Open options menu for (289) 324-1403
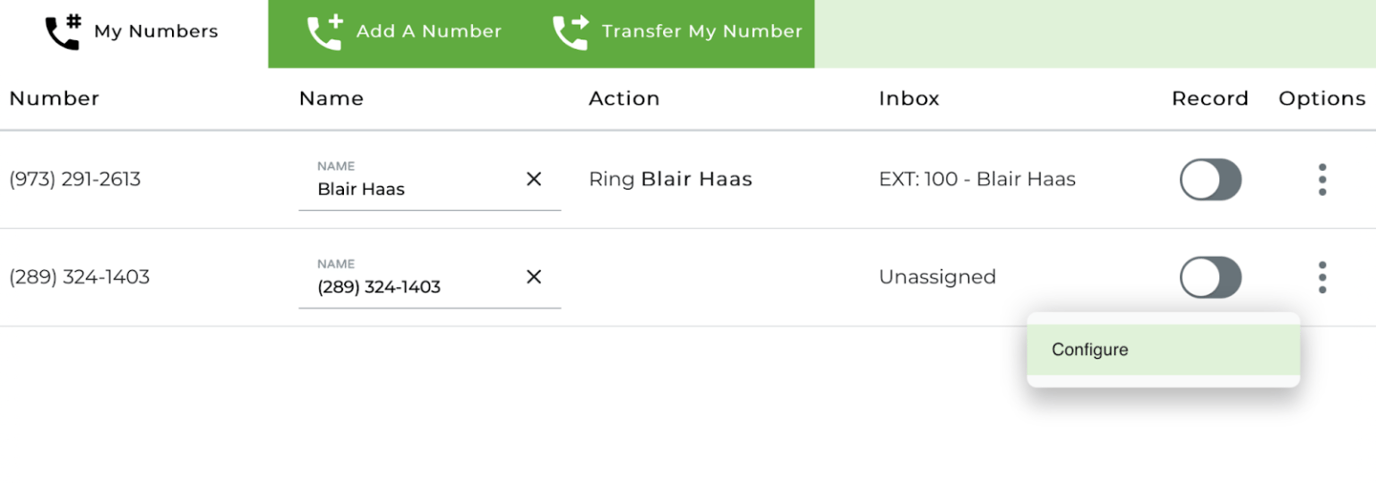The image size is (1376, 483). point(1322,277)
